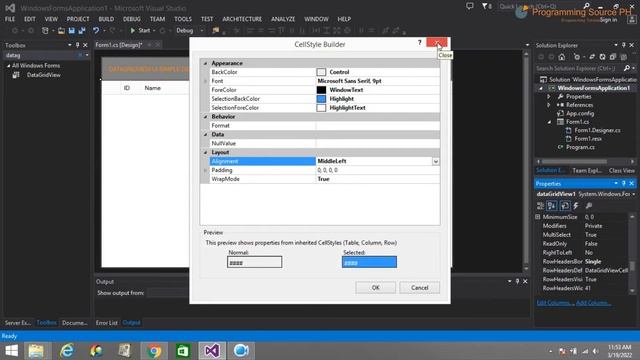
Task: Open the dataGridView1 object dropdown in Properties
Action: 633,194
